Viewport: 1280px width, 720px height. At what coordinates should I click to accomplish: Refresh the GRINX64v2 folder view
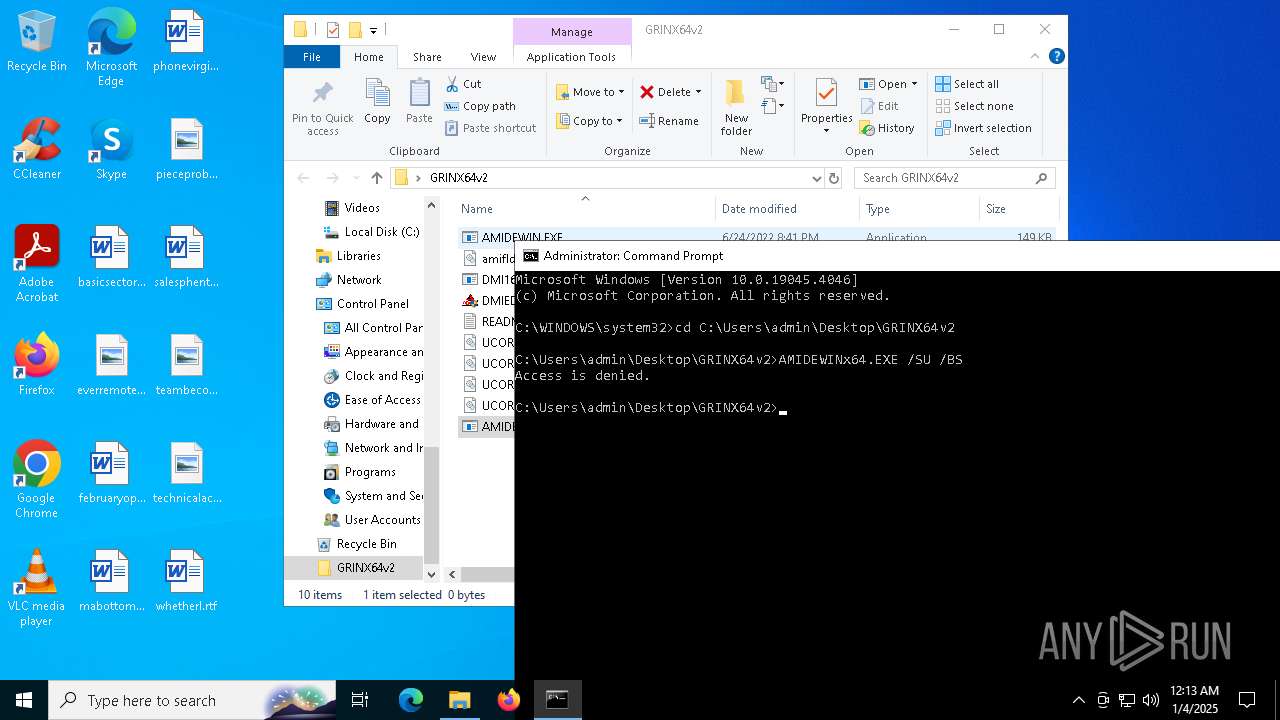pos(834,178)
